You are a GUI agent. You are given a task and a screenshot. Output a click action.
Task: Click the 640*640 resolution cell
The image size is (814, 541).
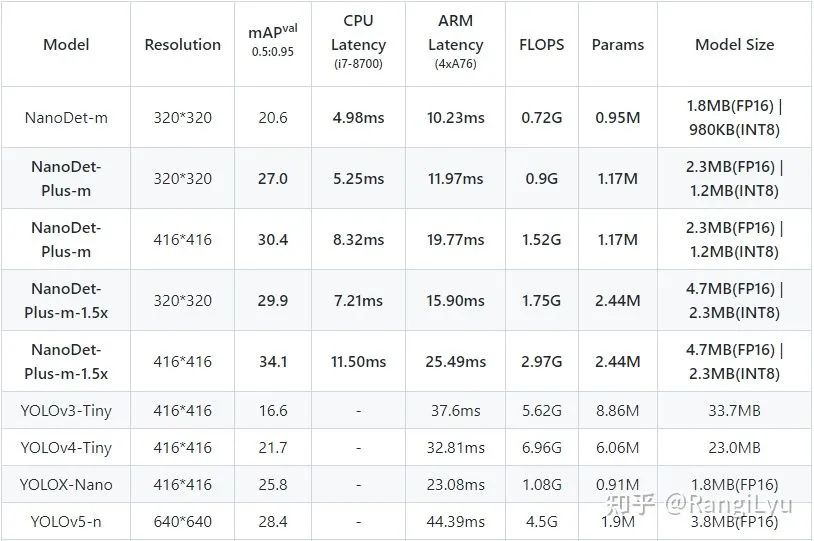pos(182,521)
